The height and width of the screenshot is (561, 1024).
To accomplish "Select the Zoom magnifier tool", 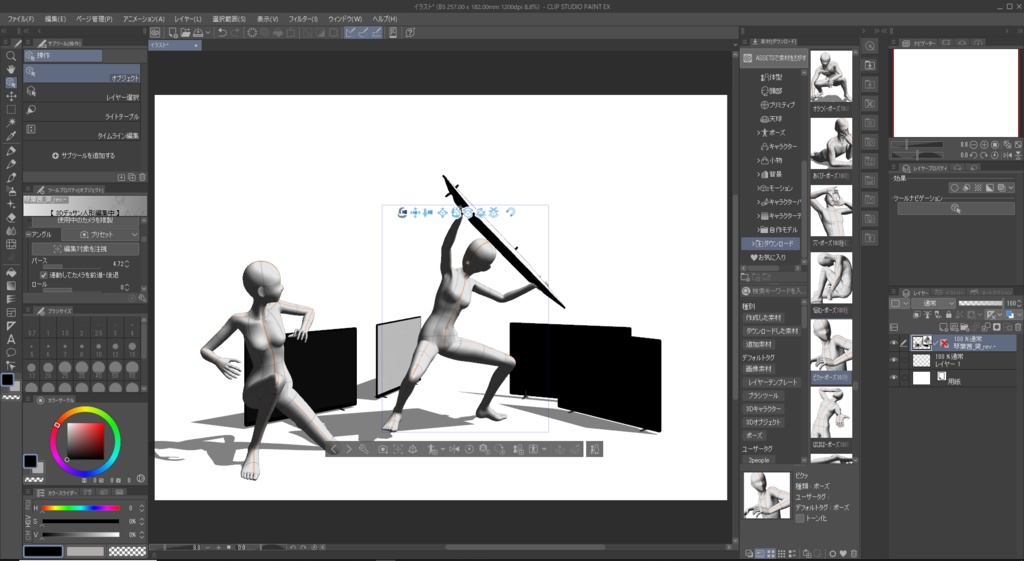I will [11, 56].
